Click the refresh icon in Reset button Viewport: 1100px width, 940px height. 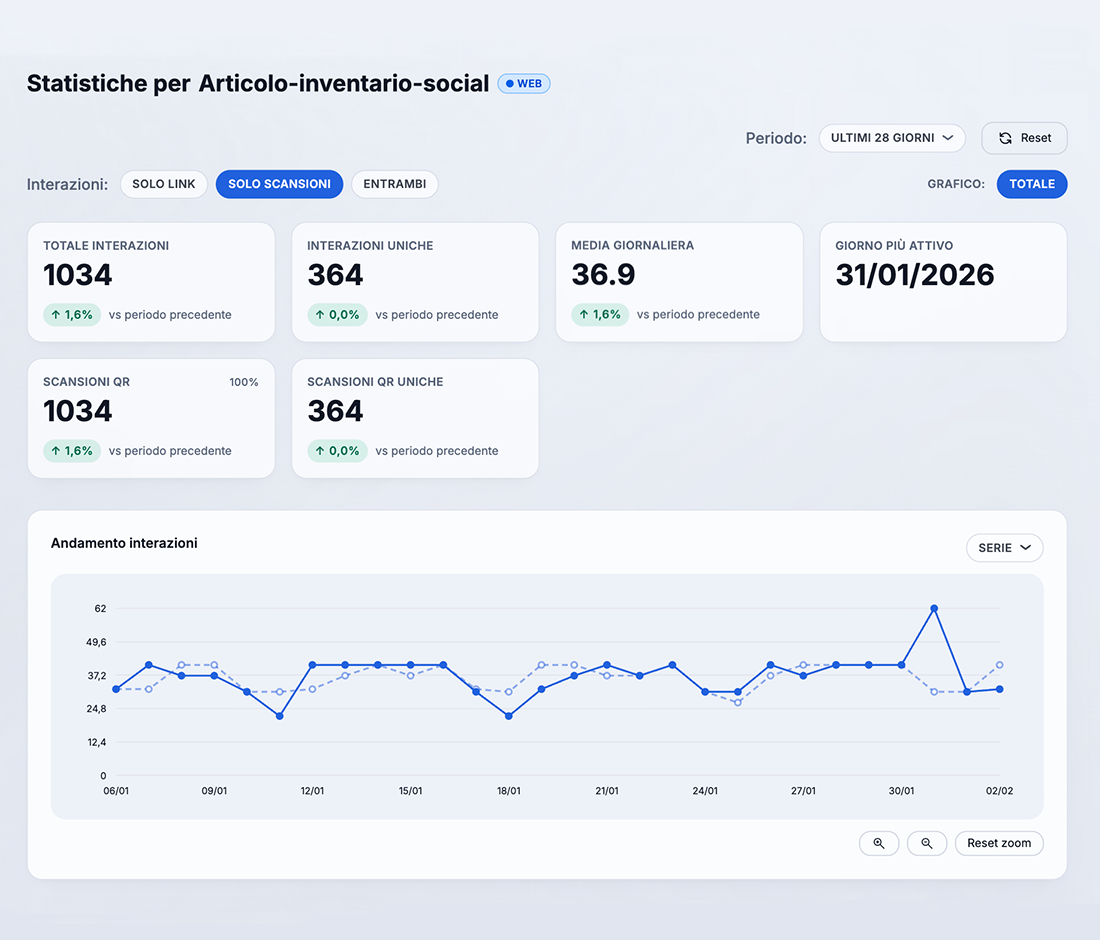point(1005,138)
